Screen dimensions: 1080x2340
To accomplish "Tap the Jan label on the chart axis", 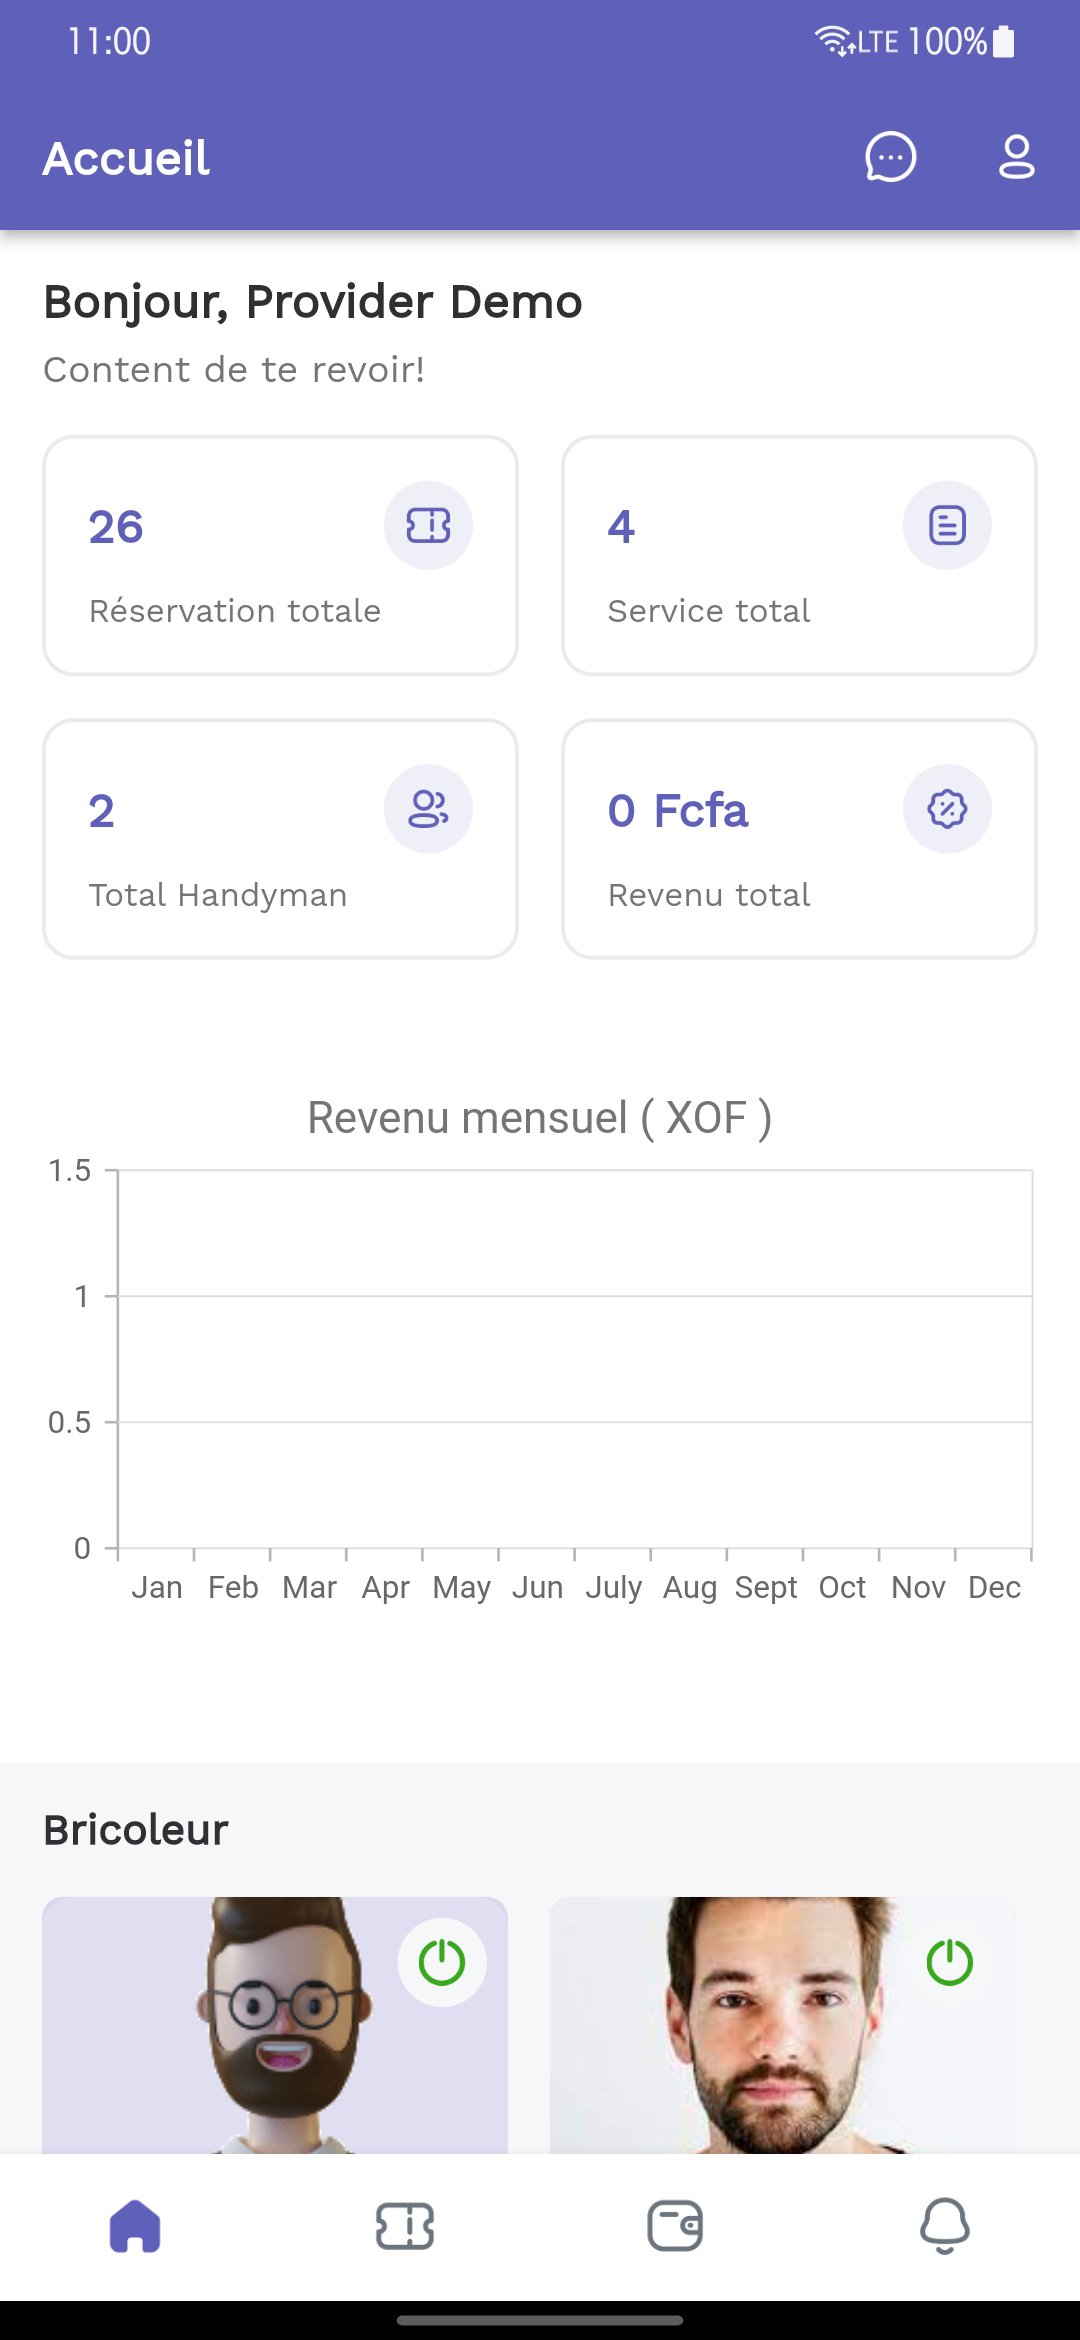I will pyautogui.click(x=157, y=1587).
